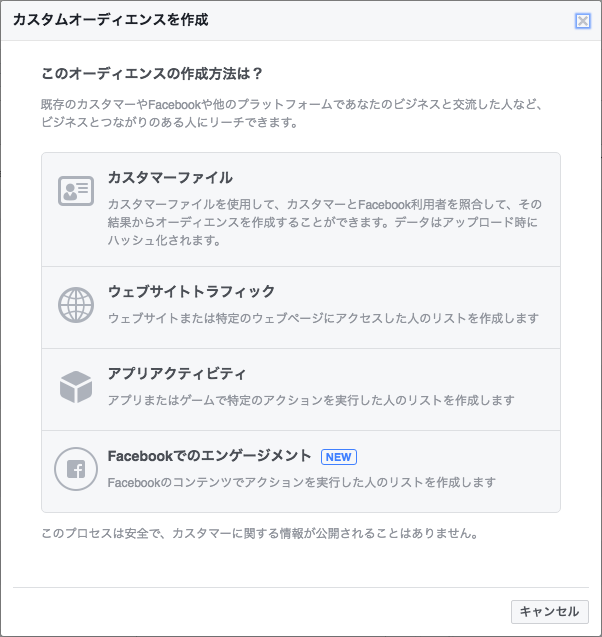
Task: Click the intro paragraph about reaching business contacts
Action: 292,113
